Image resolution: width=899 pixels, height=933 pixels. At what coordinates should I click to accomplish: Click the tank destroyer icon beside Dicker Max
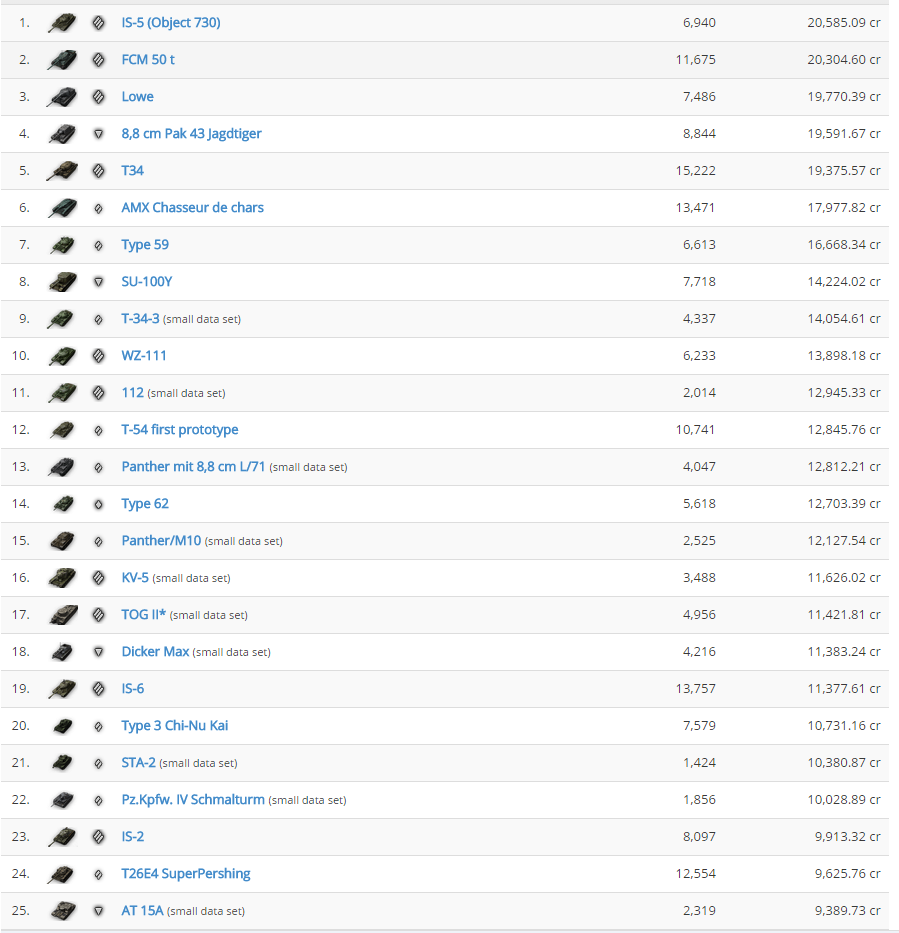click(x=98, y=652)
